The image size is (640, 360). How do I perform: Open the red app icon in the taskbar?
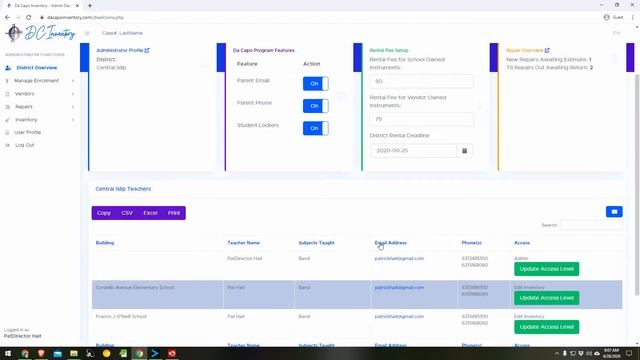coord(172,353)
